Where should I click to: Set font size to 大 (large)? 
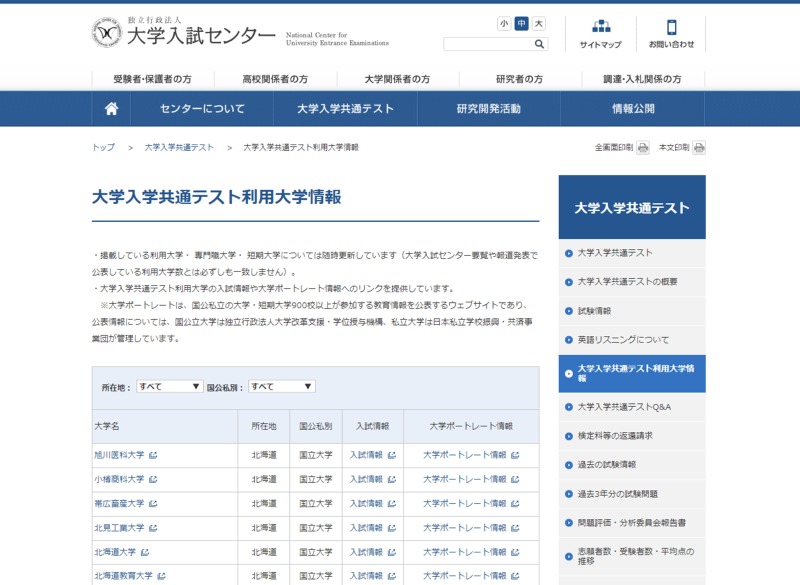(x=539, y=23)
